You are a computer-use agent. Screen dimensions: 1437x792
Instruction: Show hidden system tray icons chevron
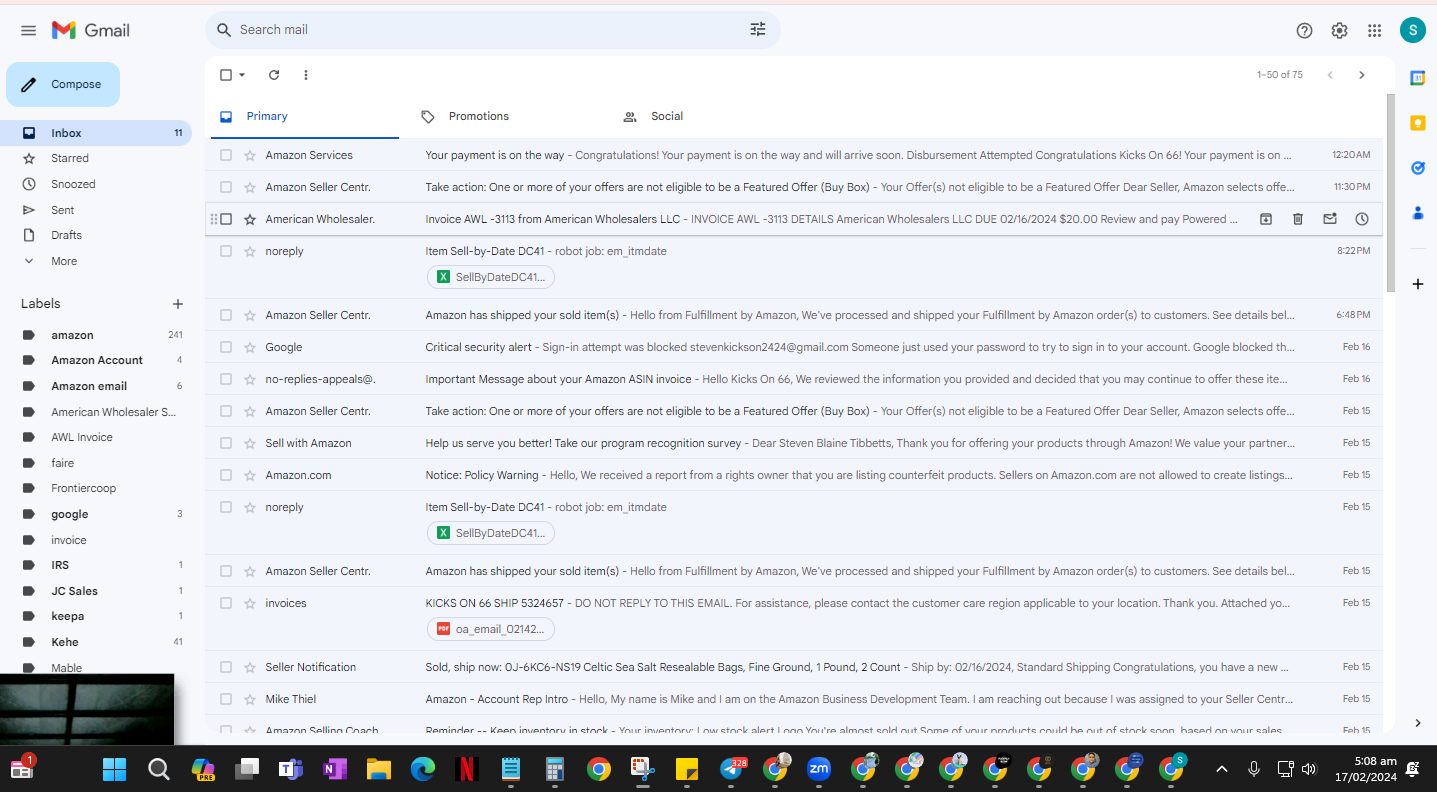1221,769
